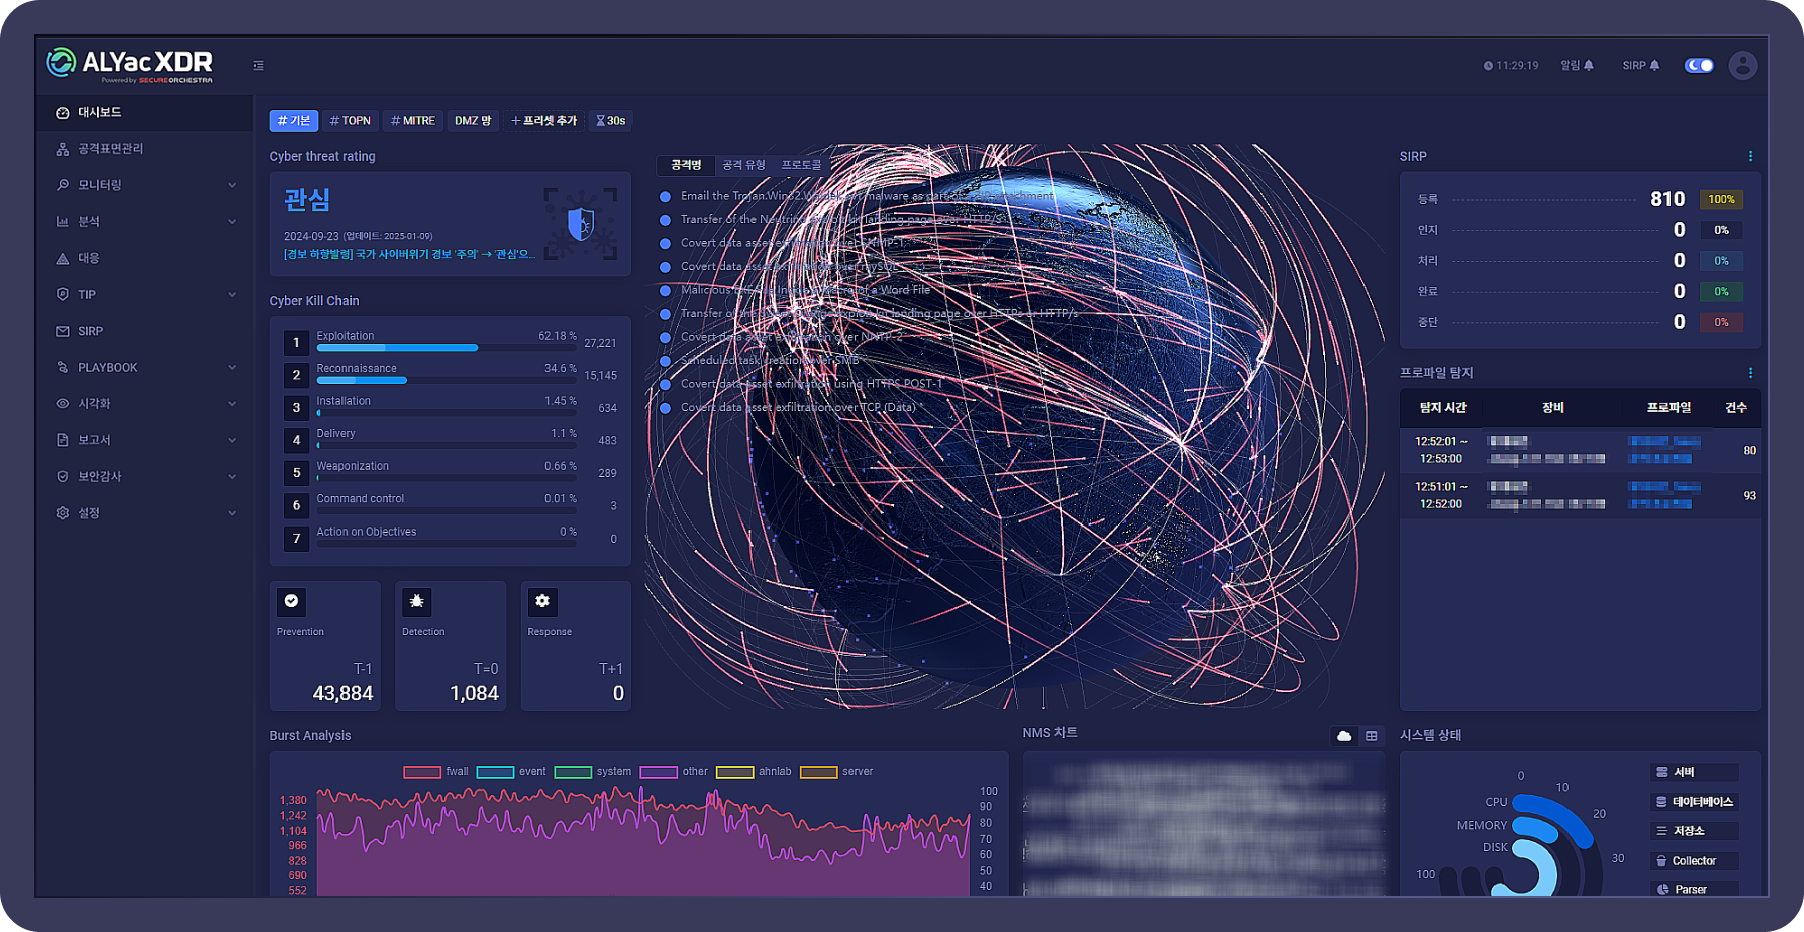1804x932 pixels.
Task: Switch to the 공격 유형 tab
Action: click(x=743, y=165)
